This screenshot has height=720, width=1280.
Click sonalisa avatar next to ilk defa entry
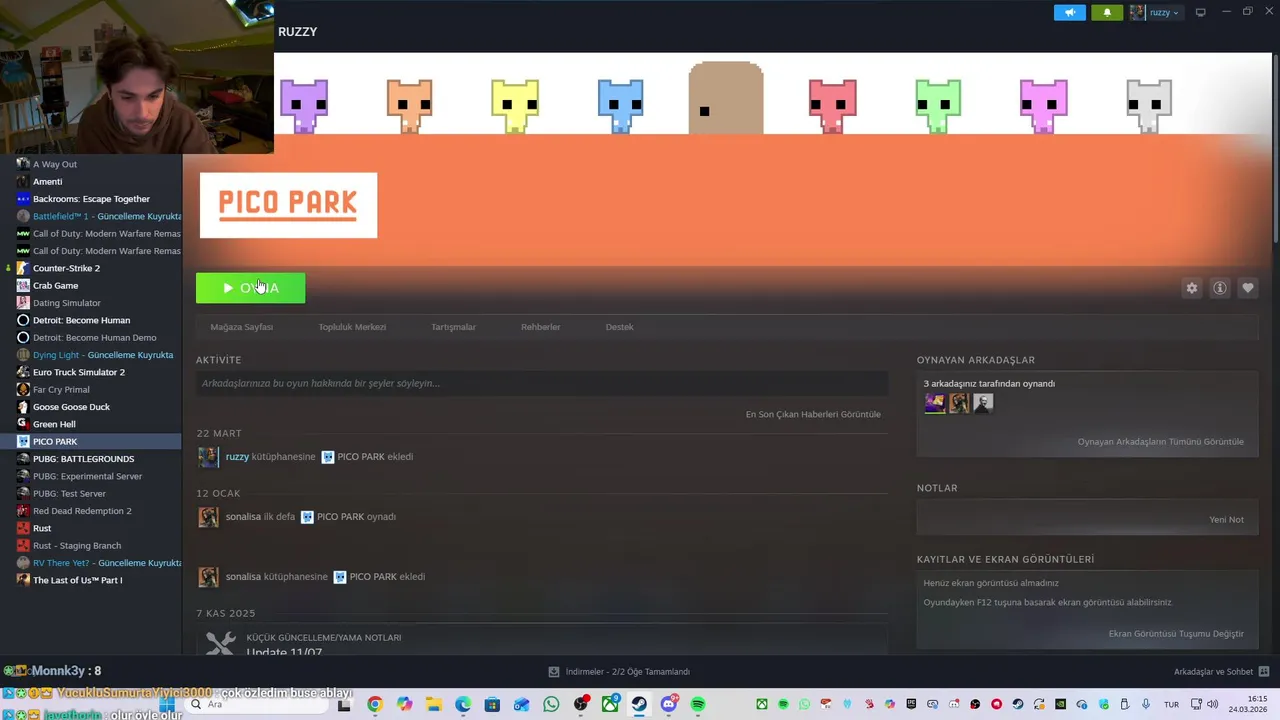click(208, 517)
